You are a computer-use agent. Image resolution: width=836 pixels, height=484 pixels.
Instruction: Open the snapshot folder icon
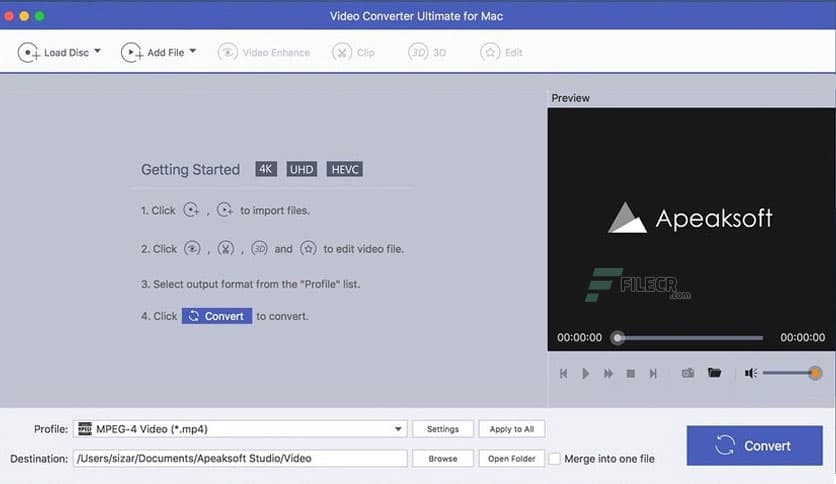point(714,373)
